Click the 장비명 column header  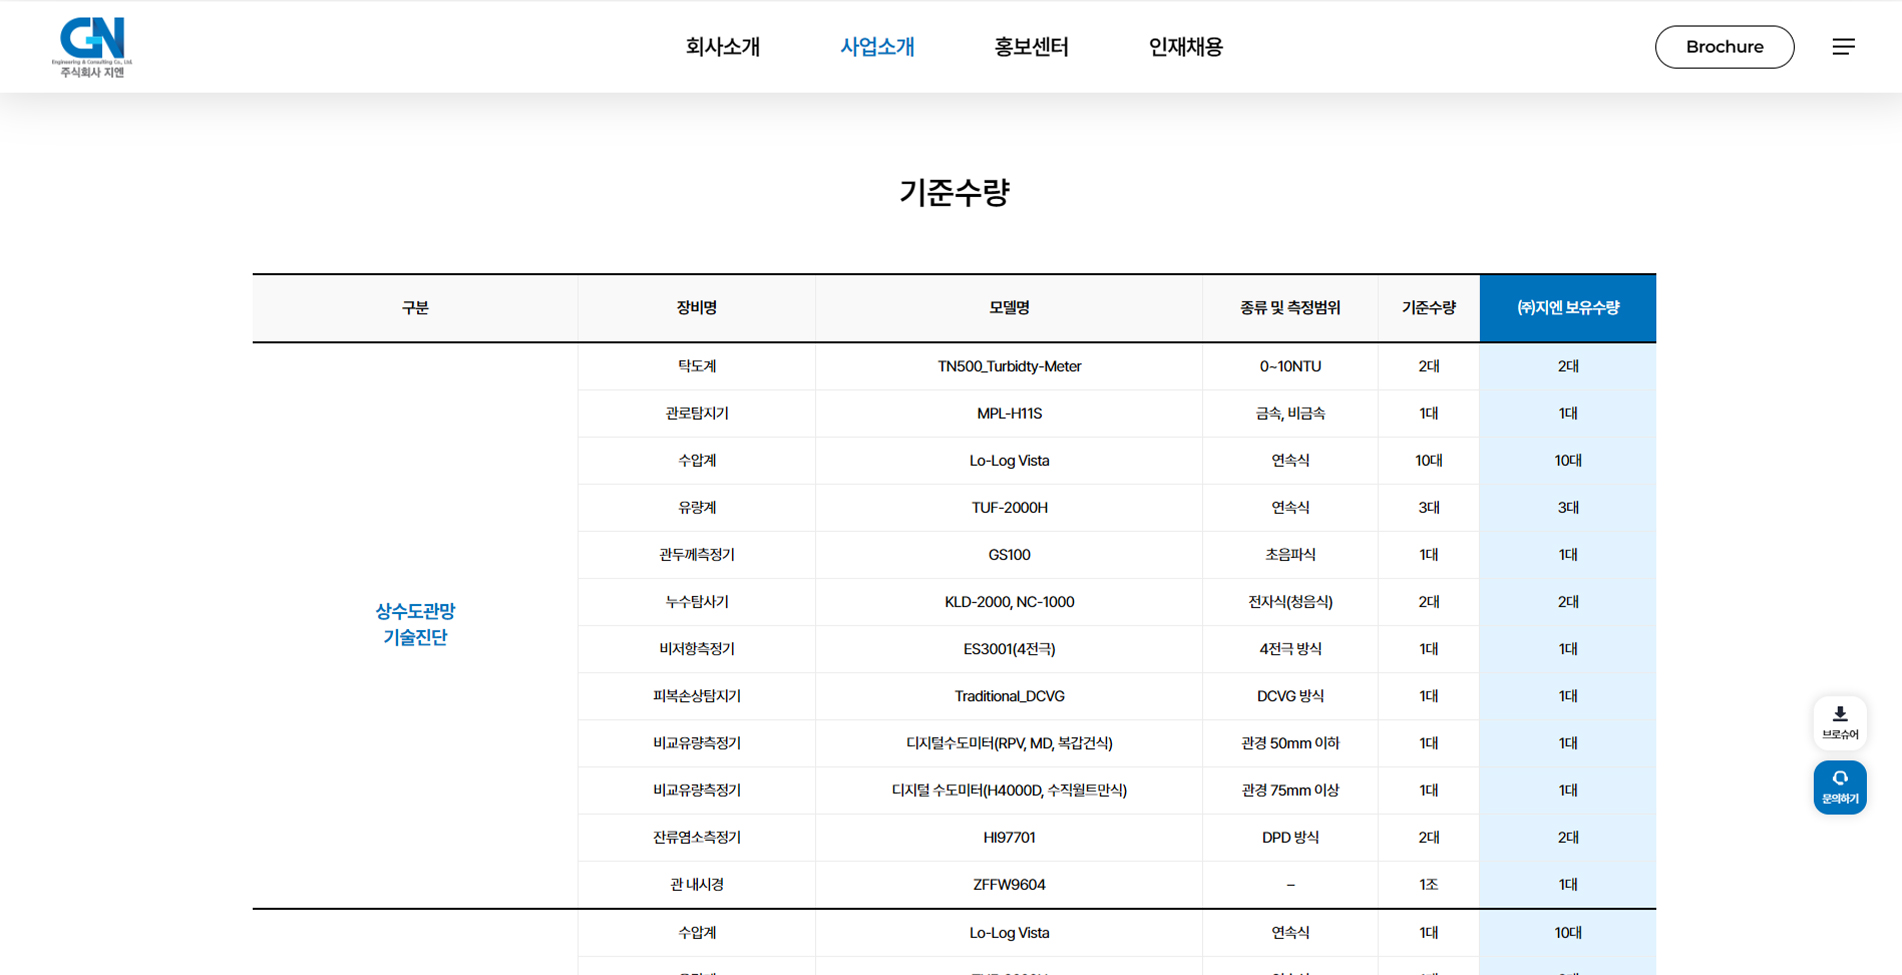pyautogui.click(x=696, y=308)
